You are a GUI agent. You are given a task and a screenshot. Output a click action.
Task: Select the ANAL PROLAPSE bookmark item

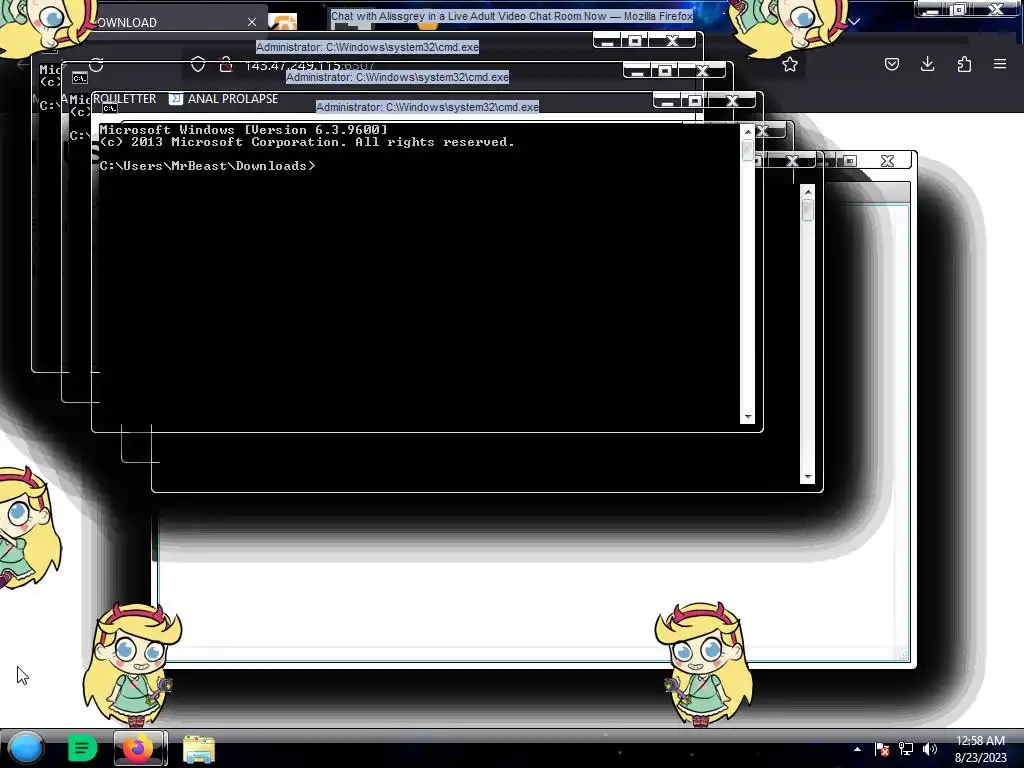point(224,99)
